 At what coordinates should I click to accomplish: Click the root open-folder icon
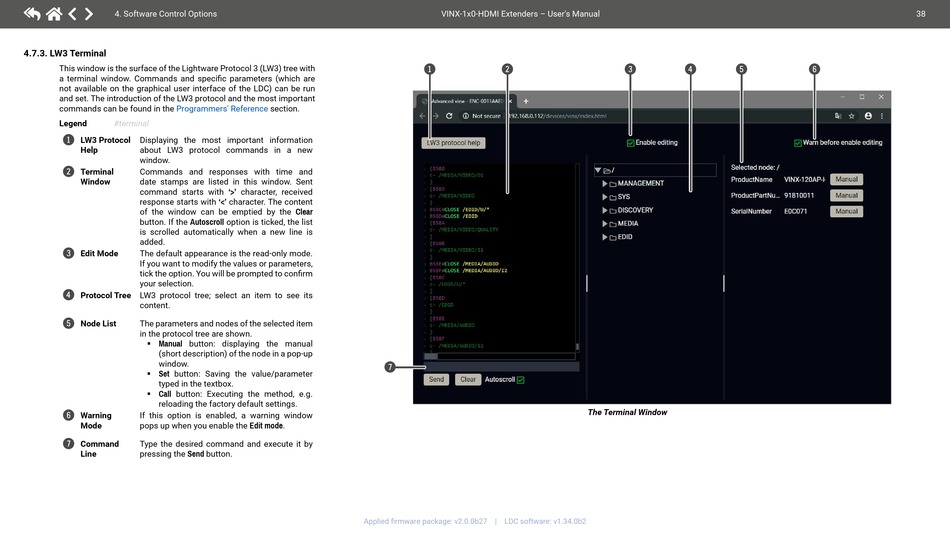coord(606,170)
